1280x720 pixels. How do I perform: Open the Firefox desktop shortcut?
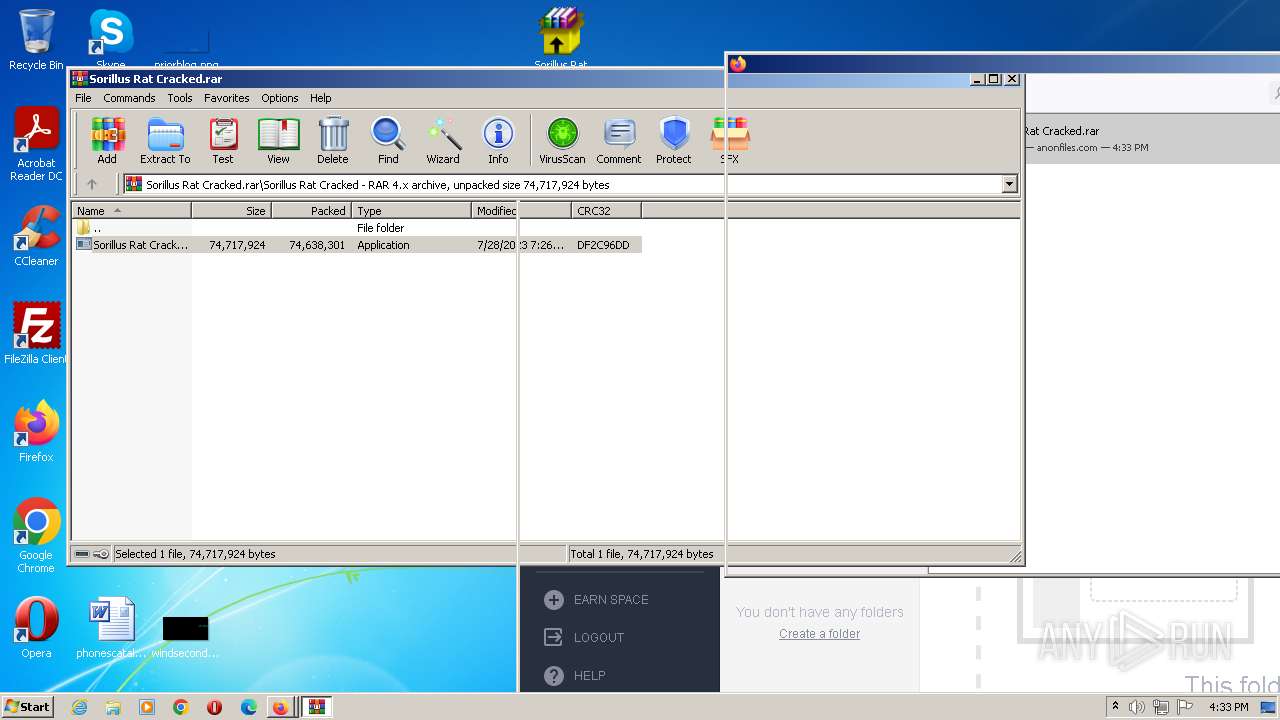click(36, 431)
